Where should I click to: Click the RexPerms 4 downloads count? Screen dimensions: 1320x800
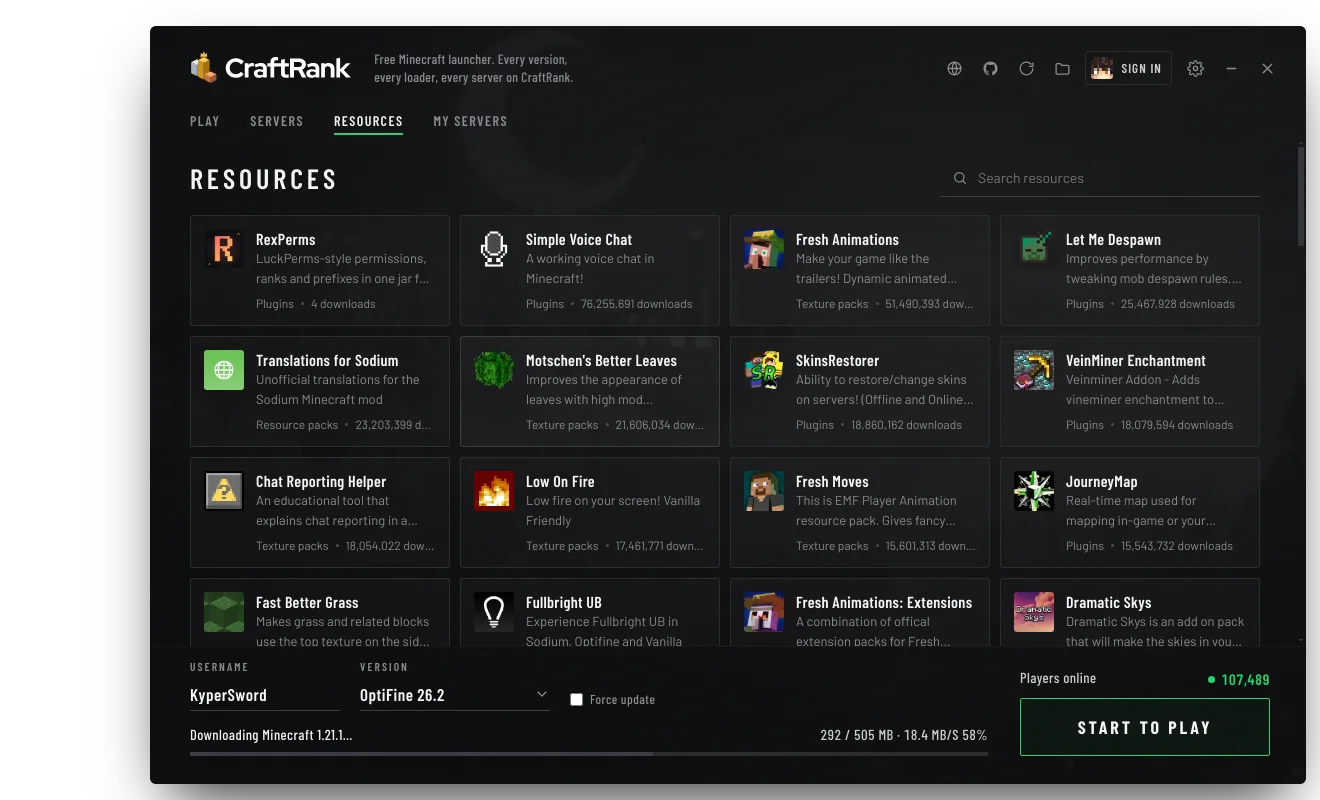[343, 304]
